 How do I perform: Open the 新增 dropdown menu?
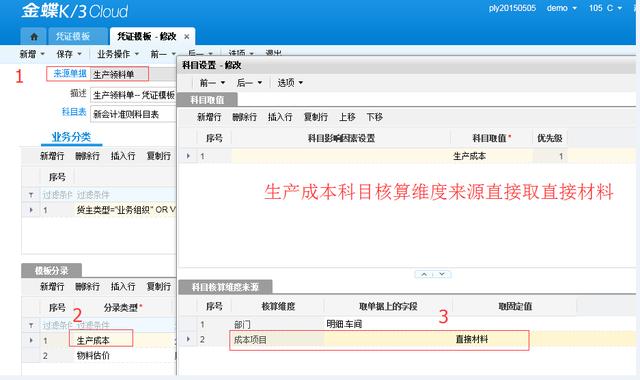[x=32, y=54]
